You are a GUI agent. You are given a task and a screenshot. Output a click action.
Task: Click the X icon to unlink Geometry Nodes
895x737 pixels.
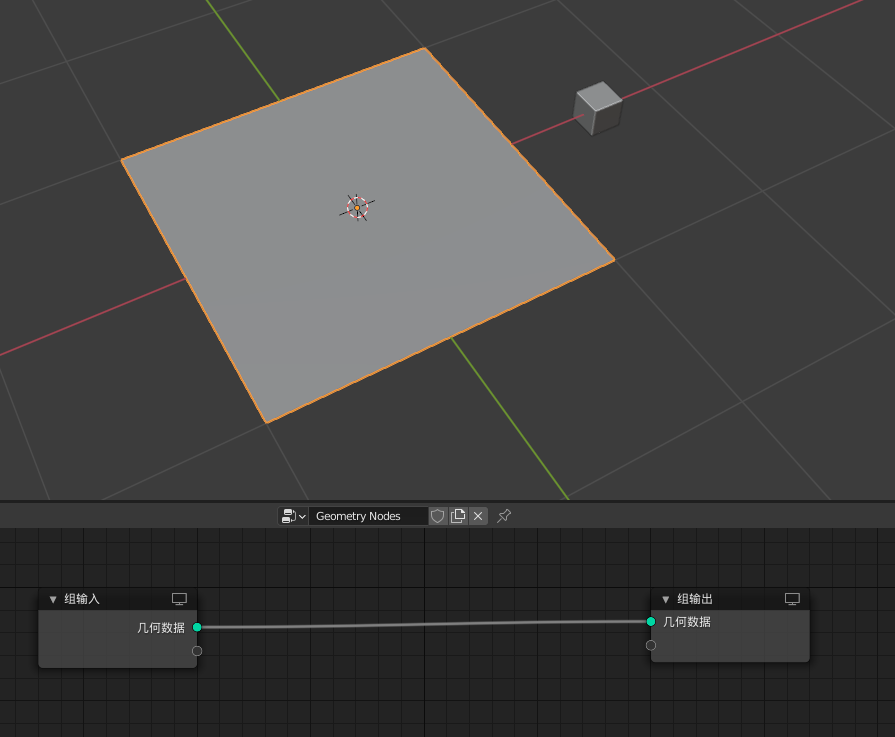pyautogui.click(x=478, y=515)
